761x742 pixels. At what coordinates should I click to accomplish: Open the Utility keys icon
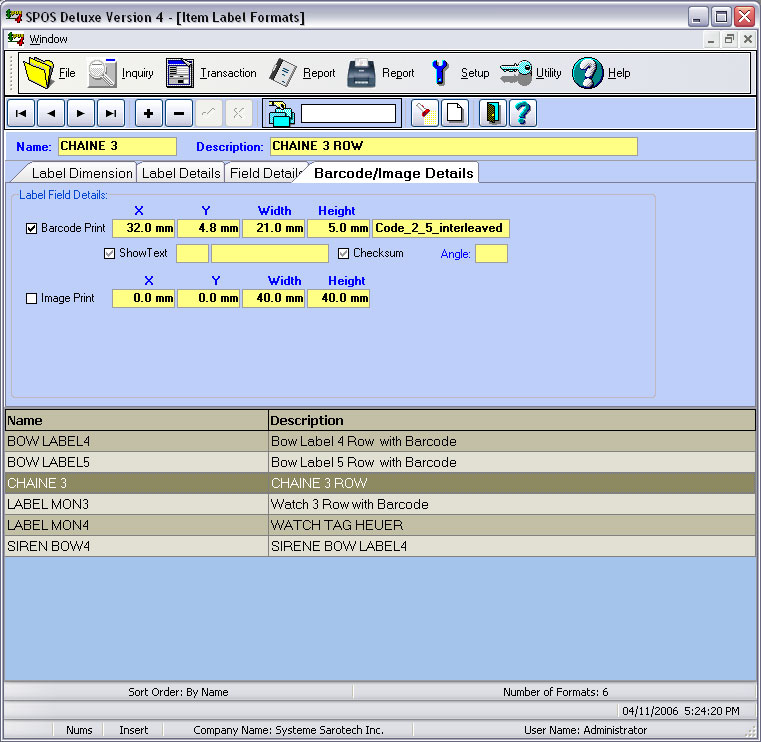(516, 73)
